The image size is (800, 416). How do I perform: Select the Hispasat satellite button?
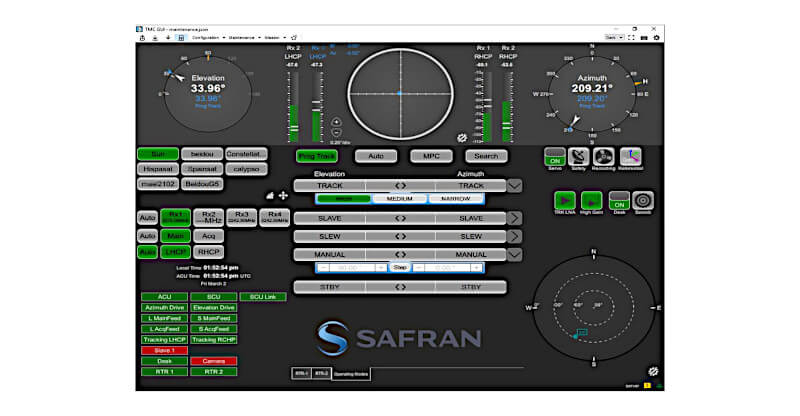pos(157,169)
